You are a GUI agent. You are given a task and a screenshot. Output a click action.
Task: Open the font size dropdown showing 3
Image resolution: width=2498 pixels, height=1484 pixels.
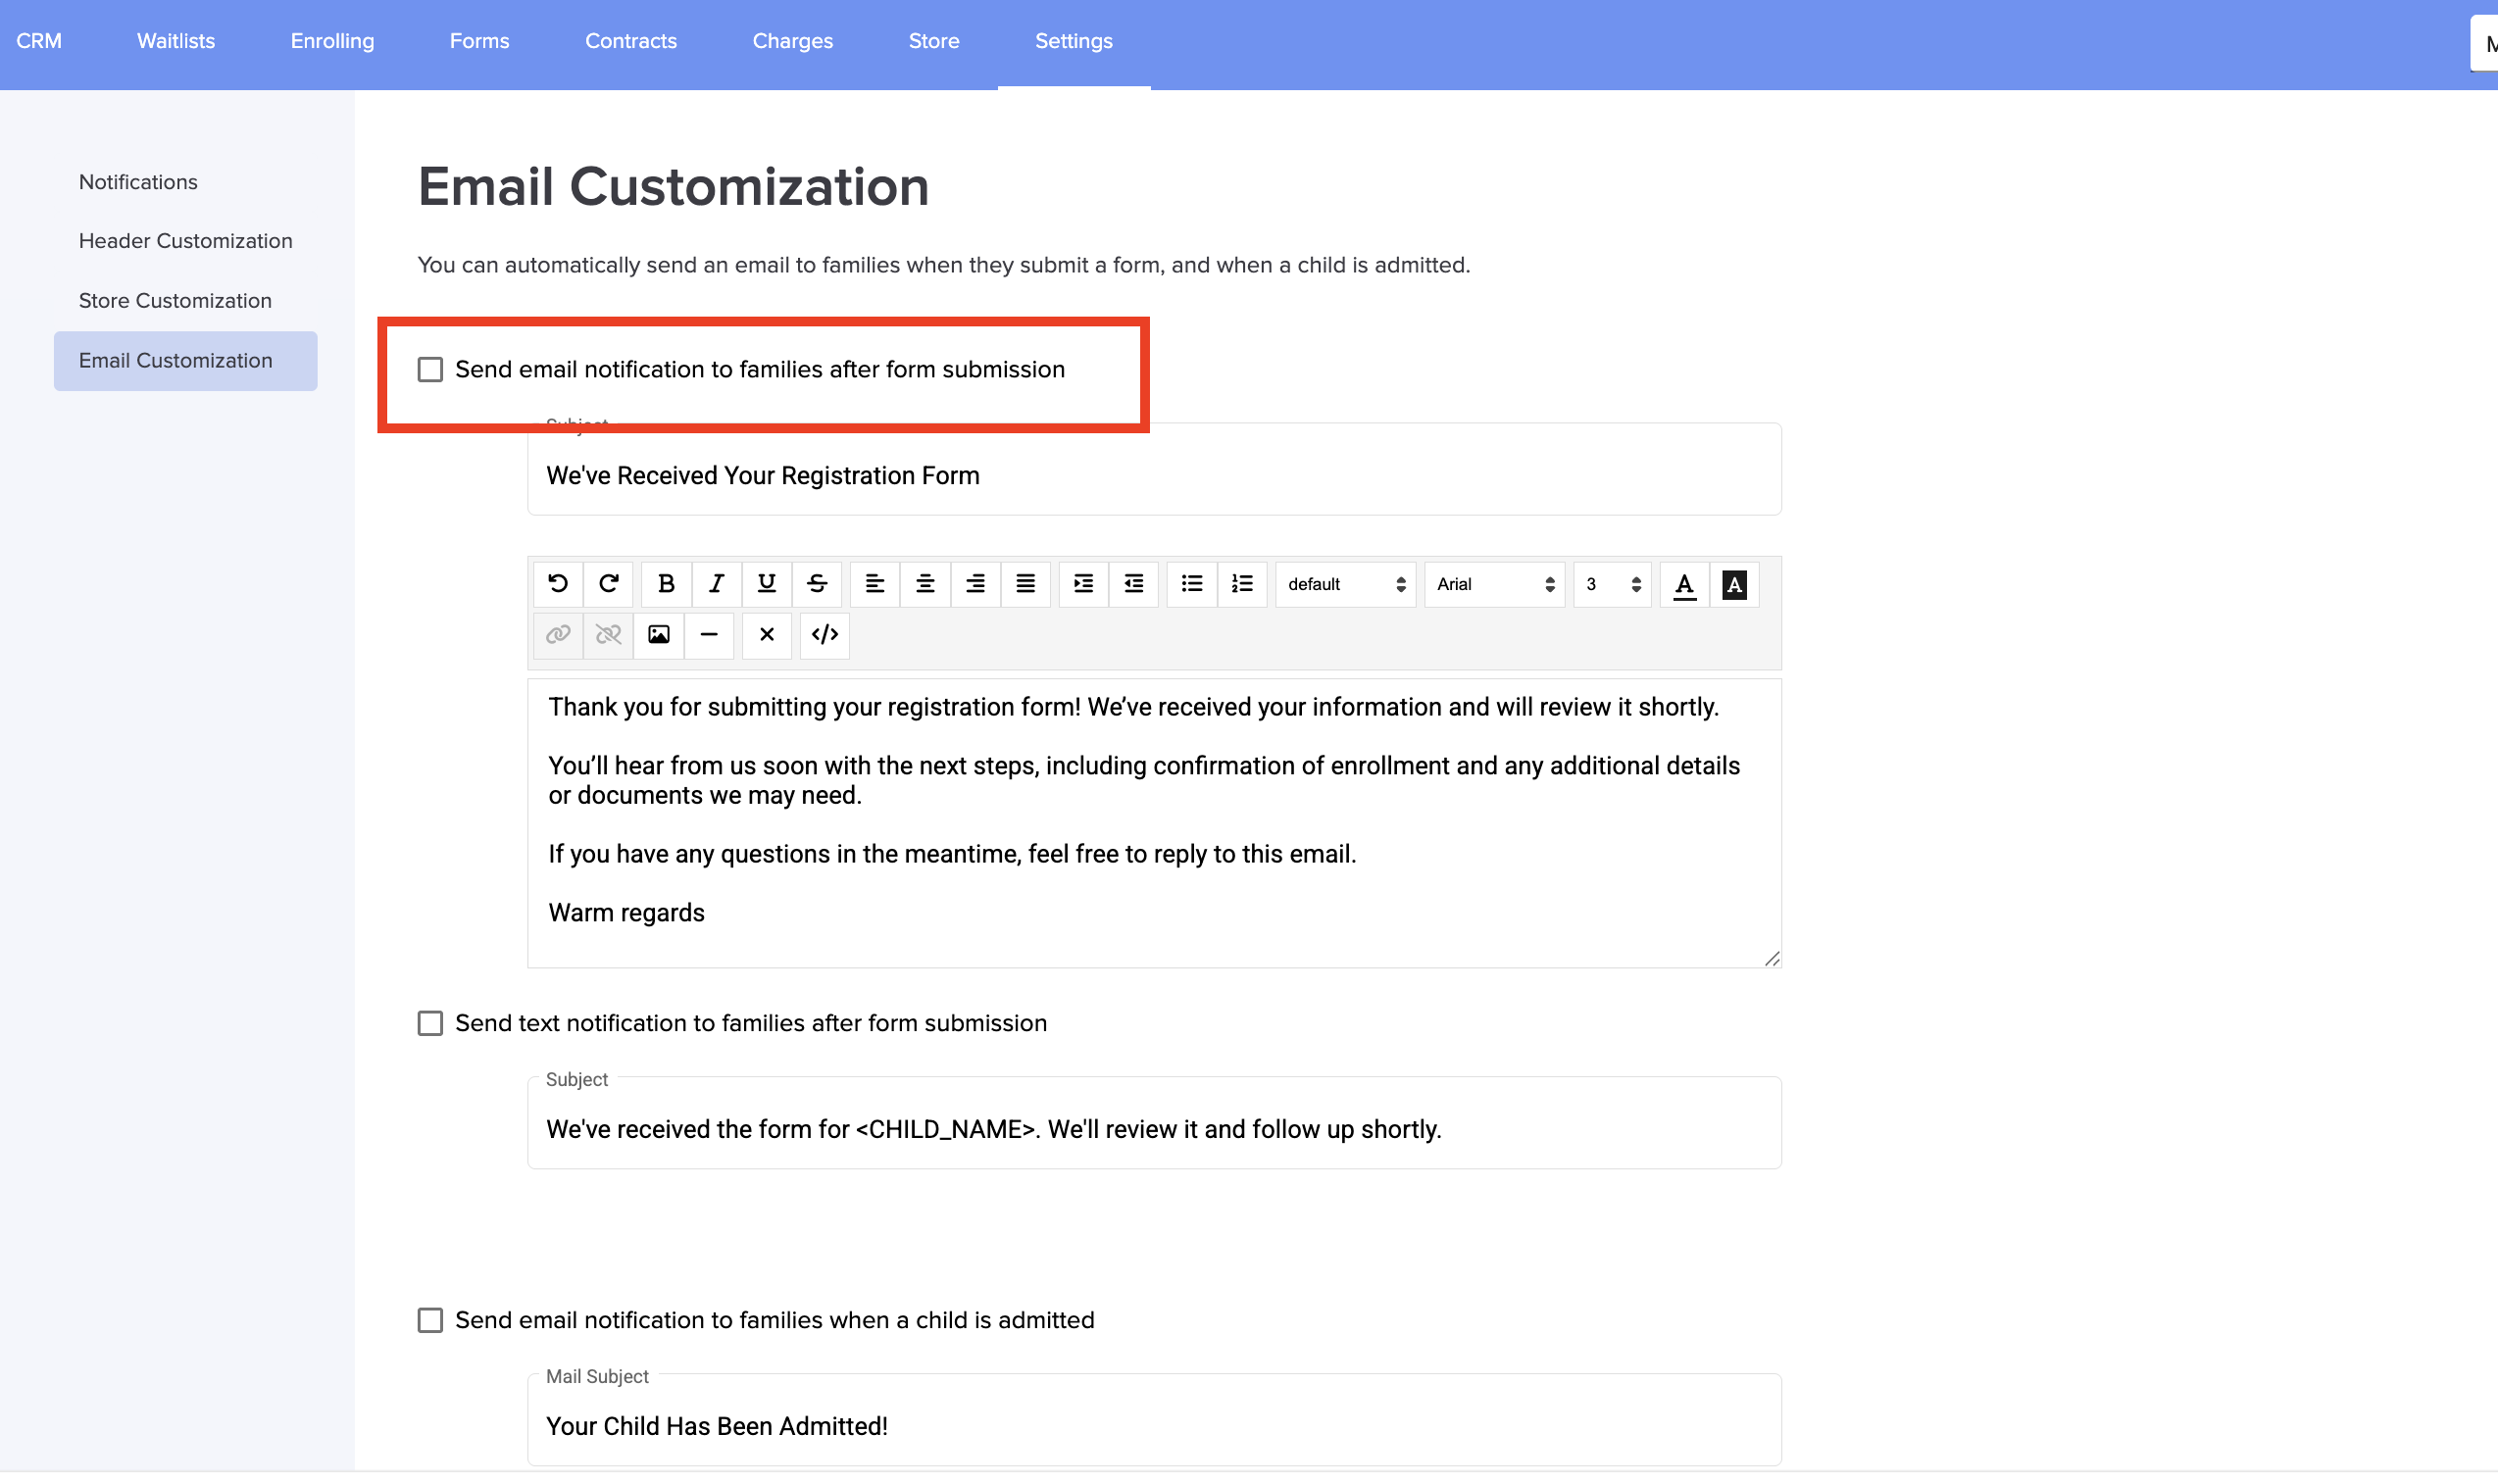pos(1611,585)
